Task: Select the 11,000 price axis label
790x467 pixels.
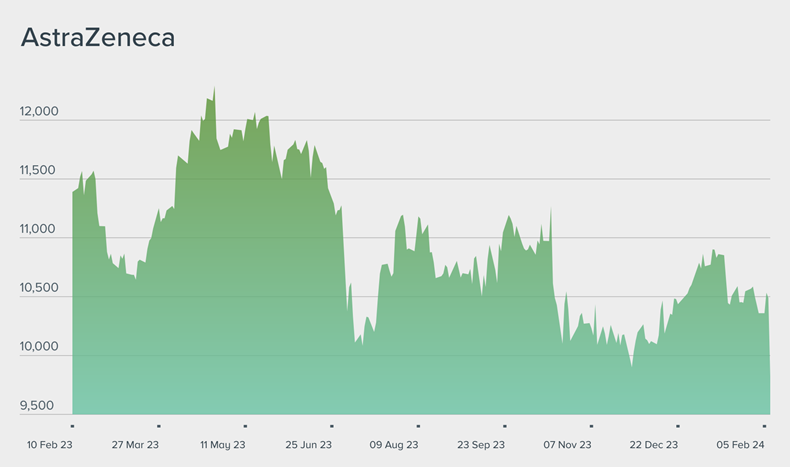Action: (x=40, y=229)
